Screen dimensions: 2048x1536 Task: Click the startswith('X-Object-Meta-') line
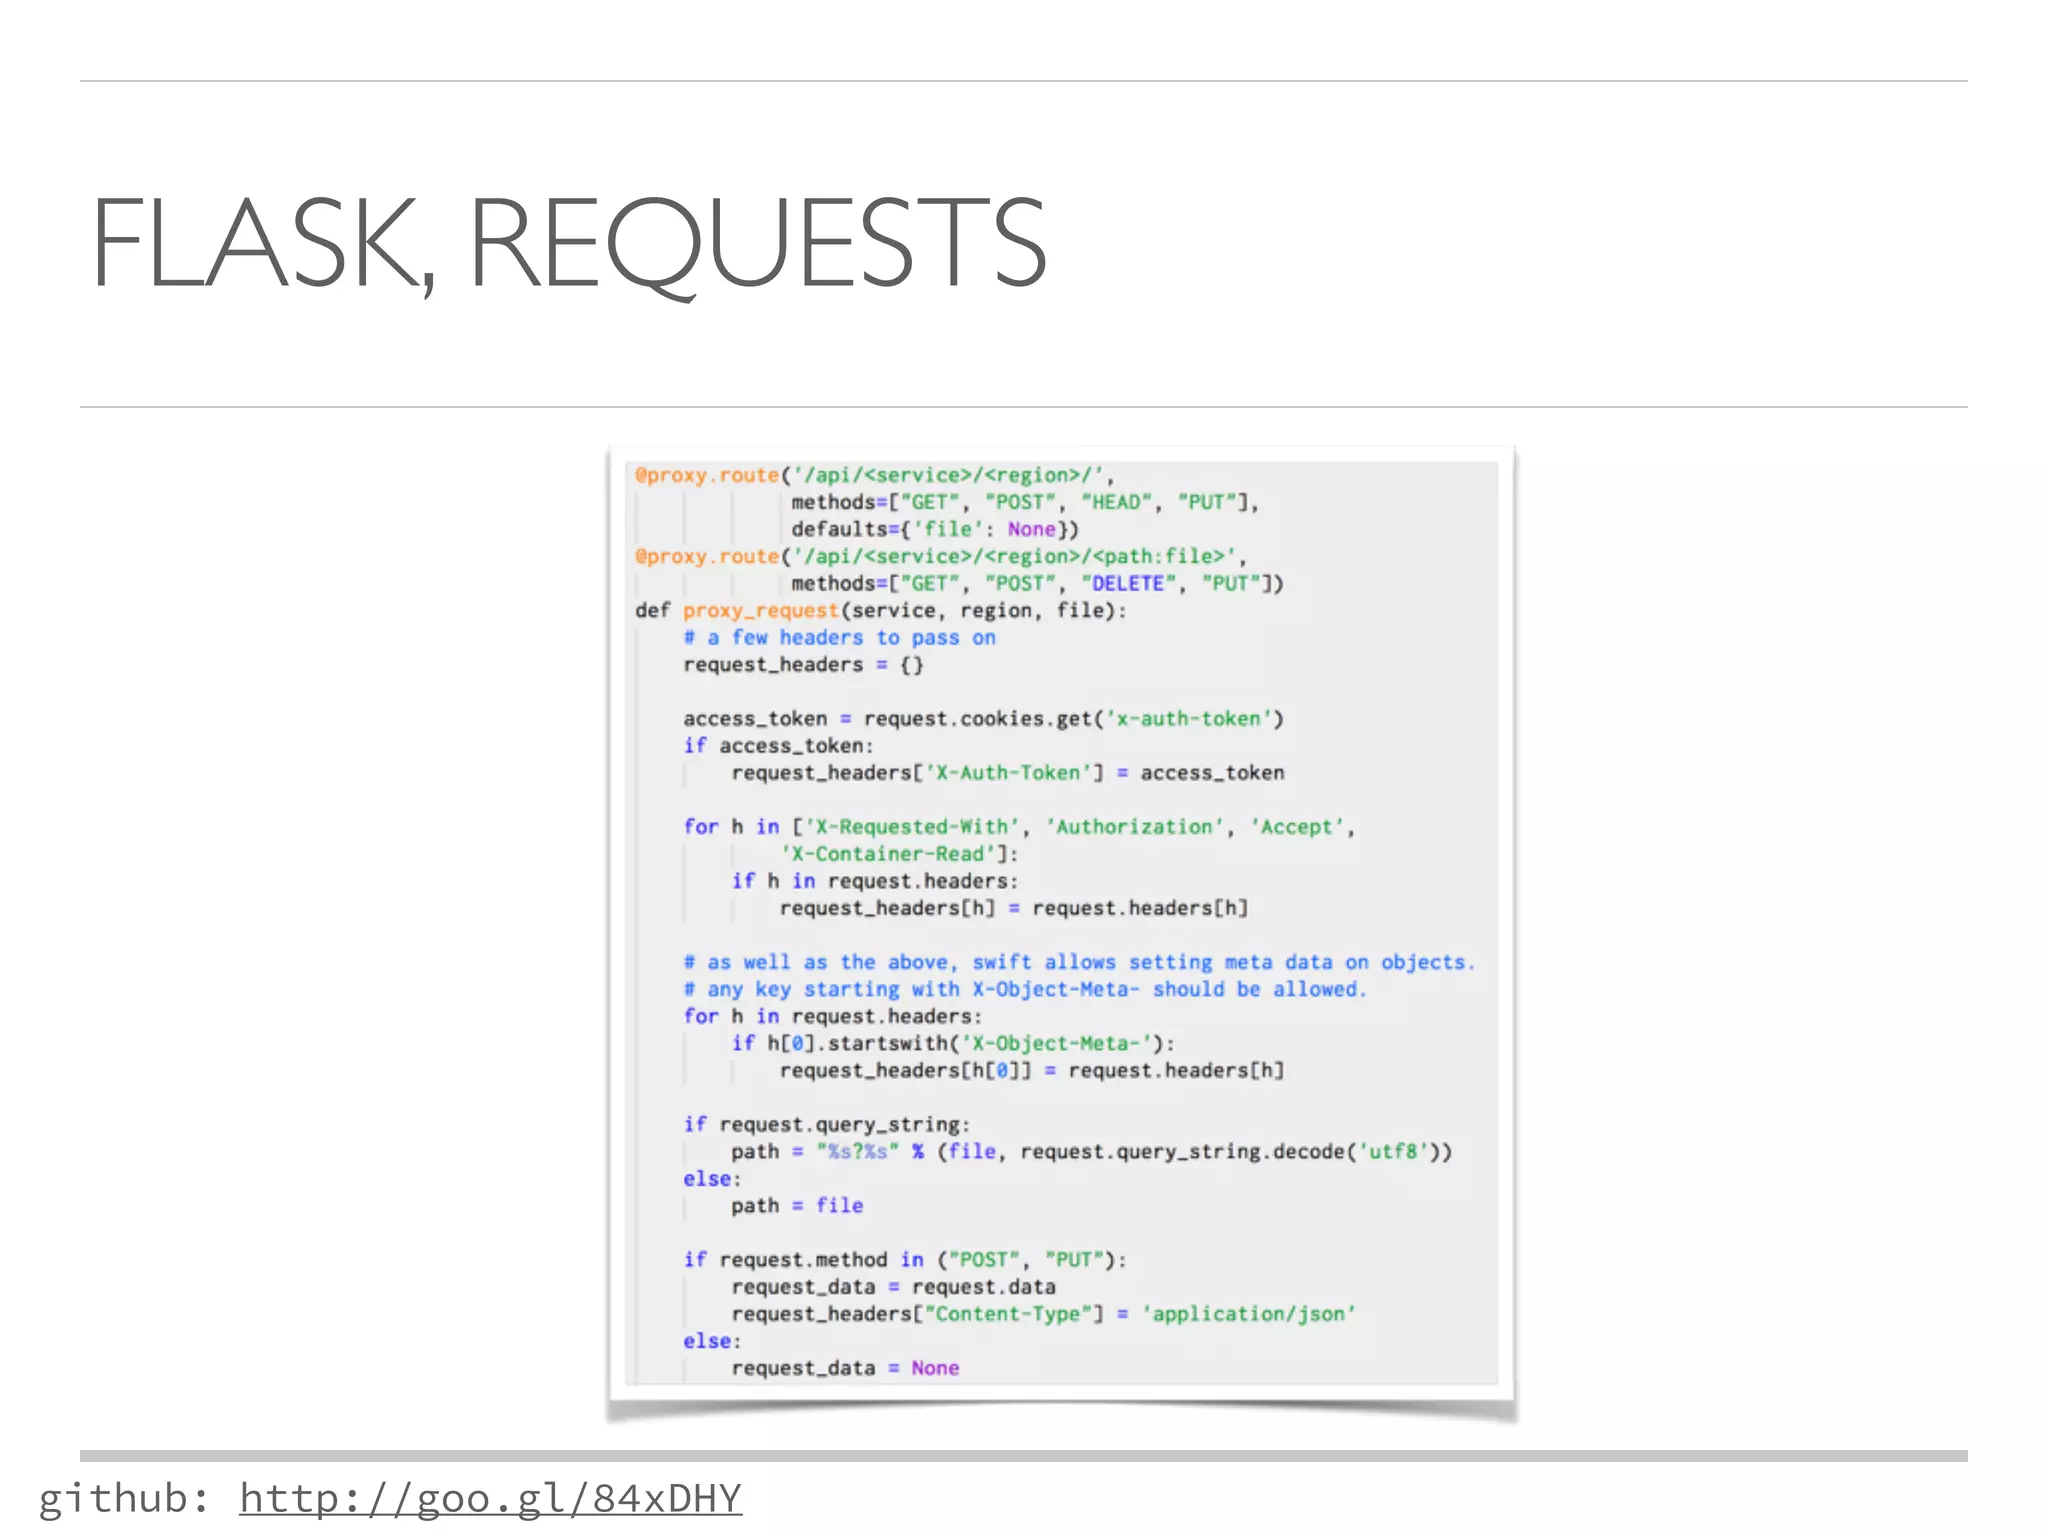[953, 1043]
